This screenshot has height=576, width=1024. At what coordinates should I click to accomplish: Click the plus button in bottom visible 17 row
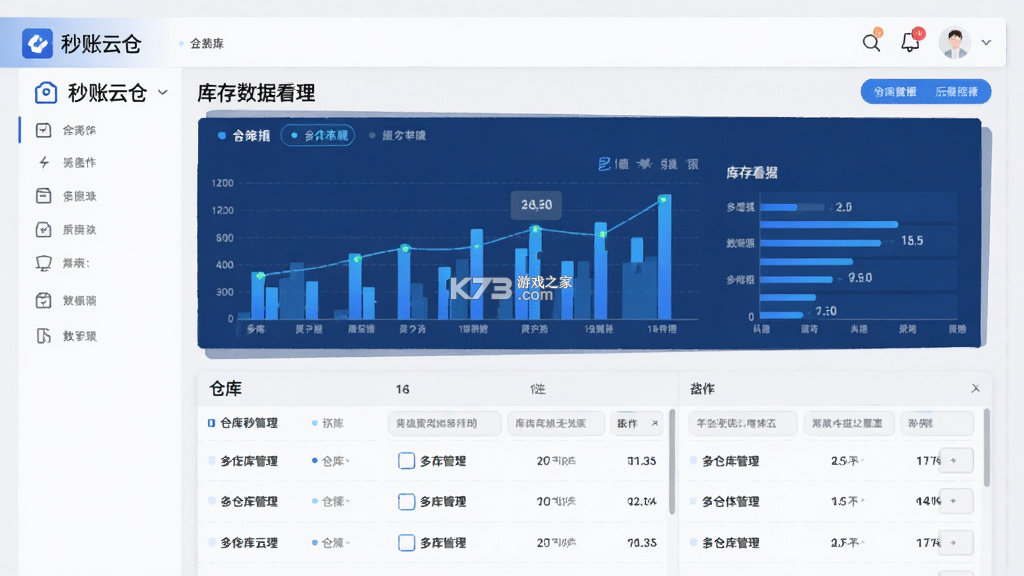click(x=955, y=543)
